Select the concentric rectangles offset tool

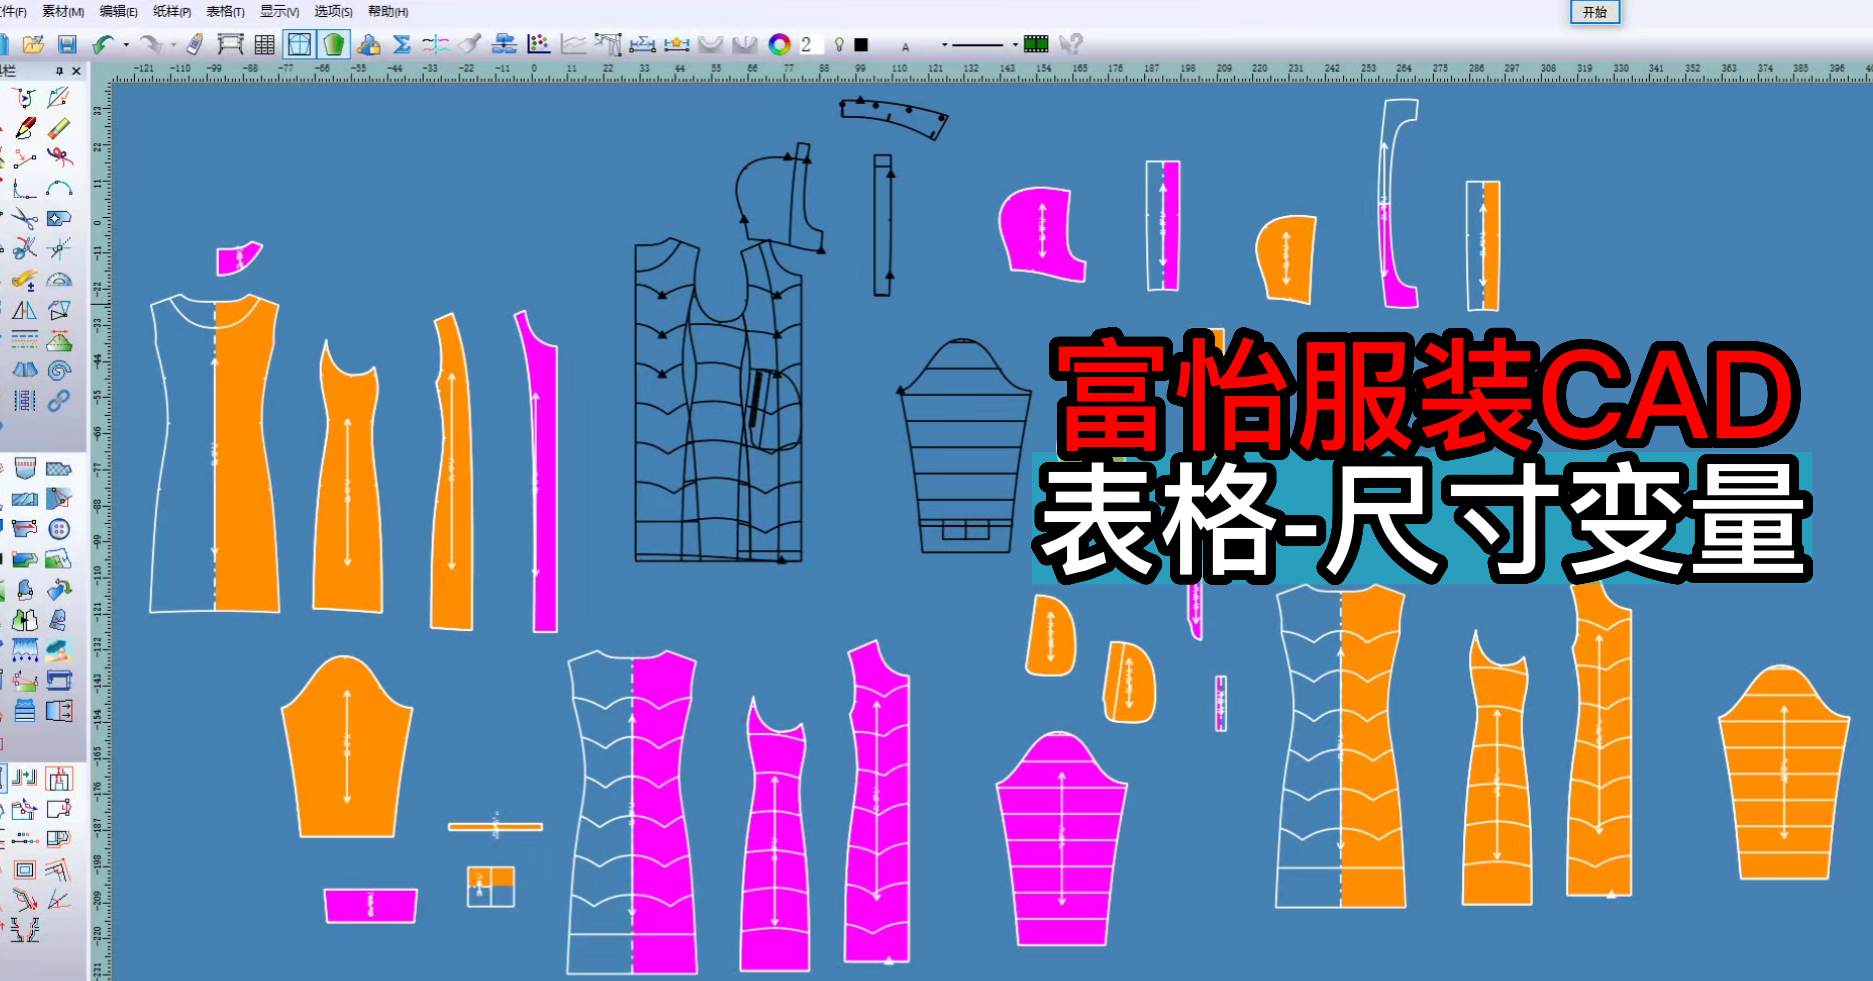25,870
